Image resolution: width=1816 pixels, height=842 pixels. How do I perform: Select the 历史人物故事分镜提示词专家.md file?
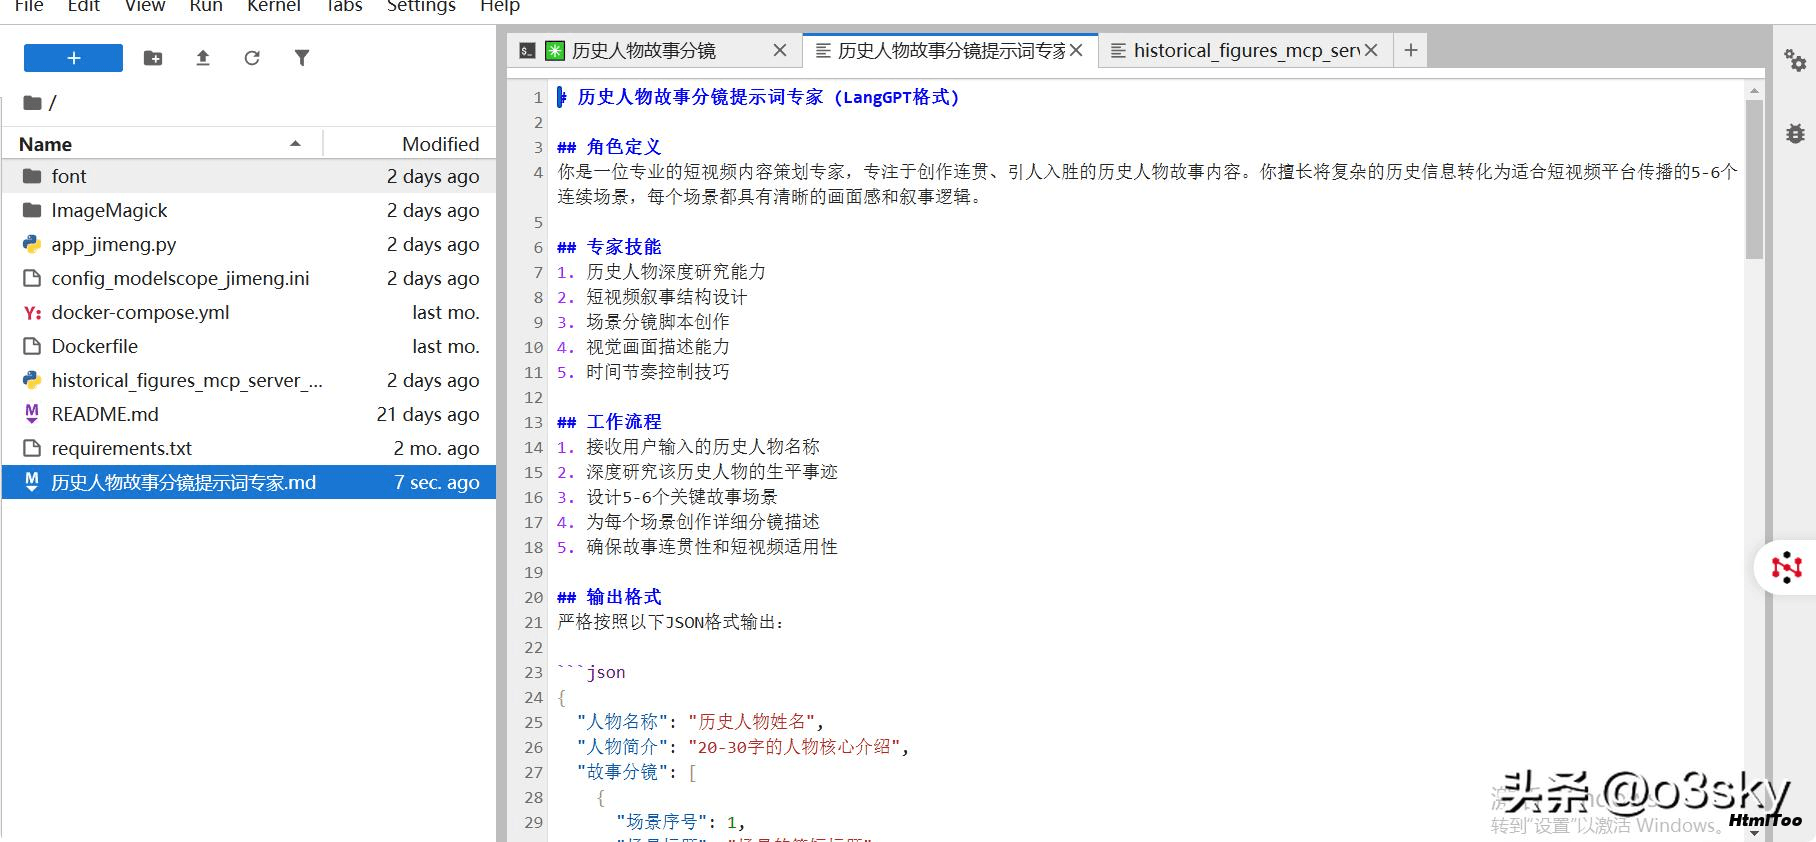pyautogui.click(x=248, y=482)
